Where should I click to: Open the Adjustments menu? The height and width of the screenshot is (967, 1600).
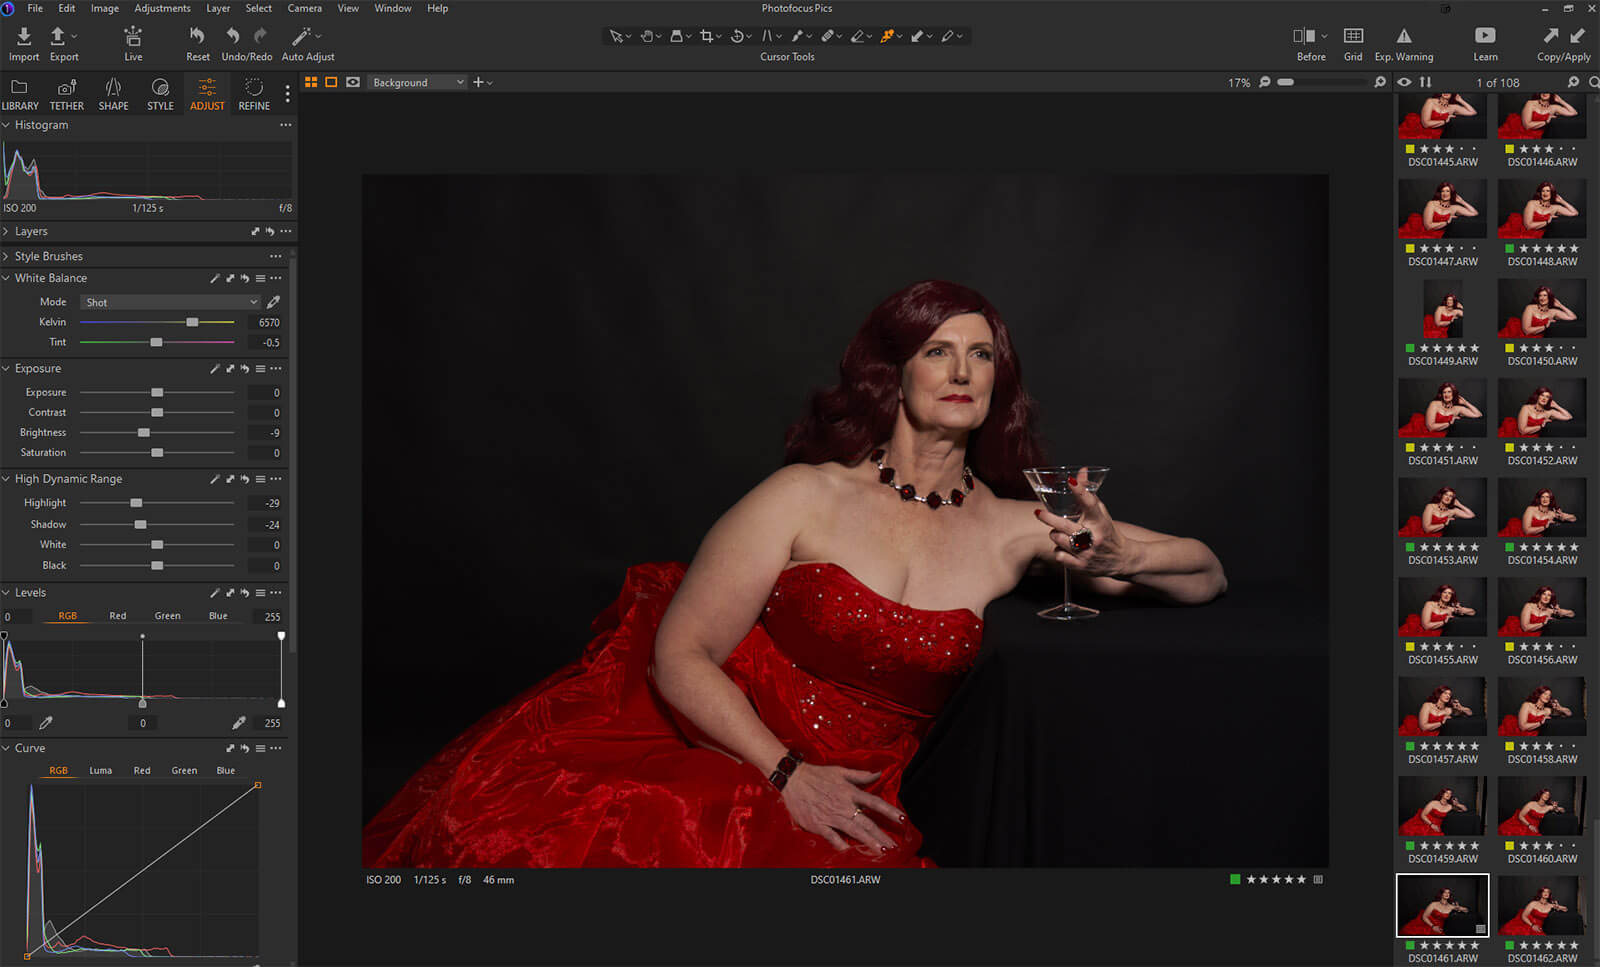(x=162, y=8)
